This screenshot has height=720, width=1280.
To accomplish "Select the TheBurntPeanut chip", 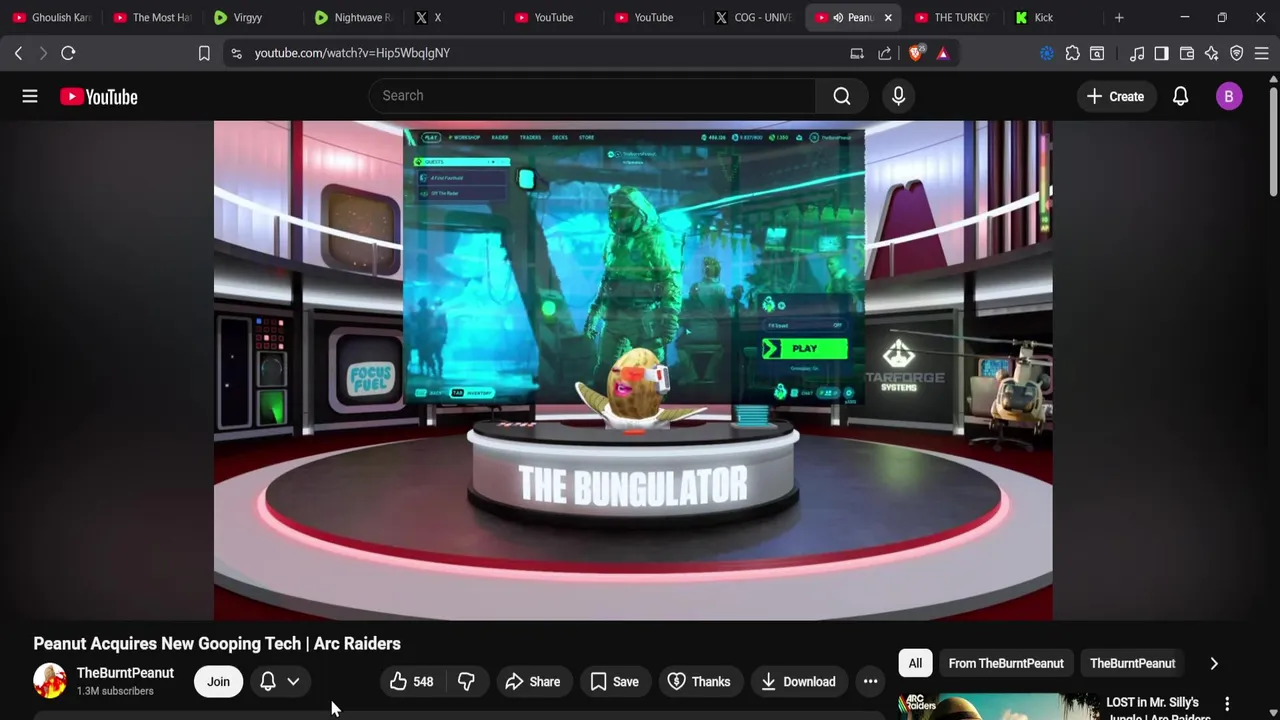I will (1132, 663).
